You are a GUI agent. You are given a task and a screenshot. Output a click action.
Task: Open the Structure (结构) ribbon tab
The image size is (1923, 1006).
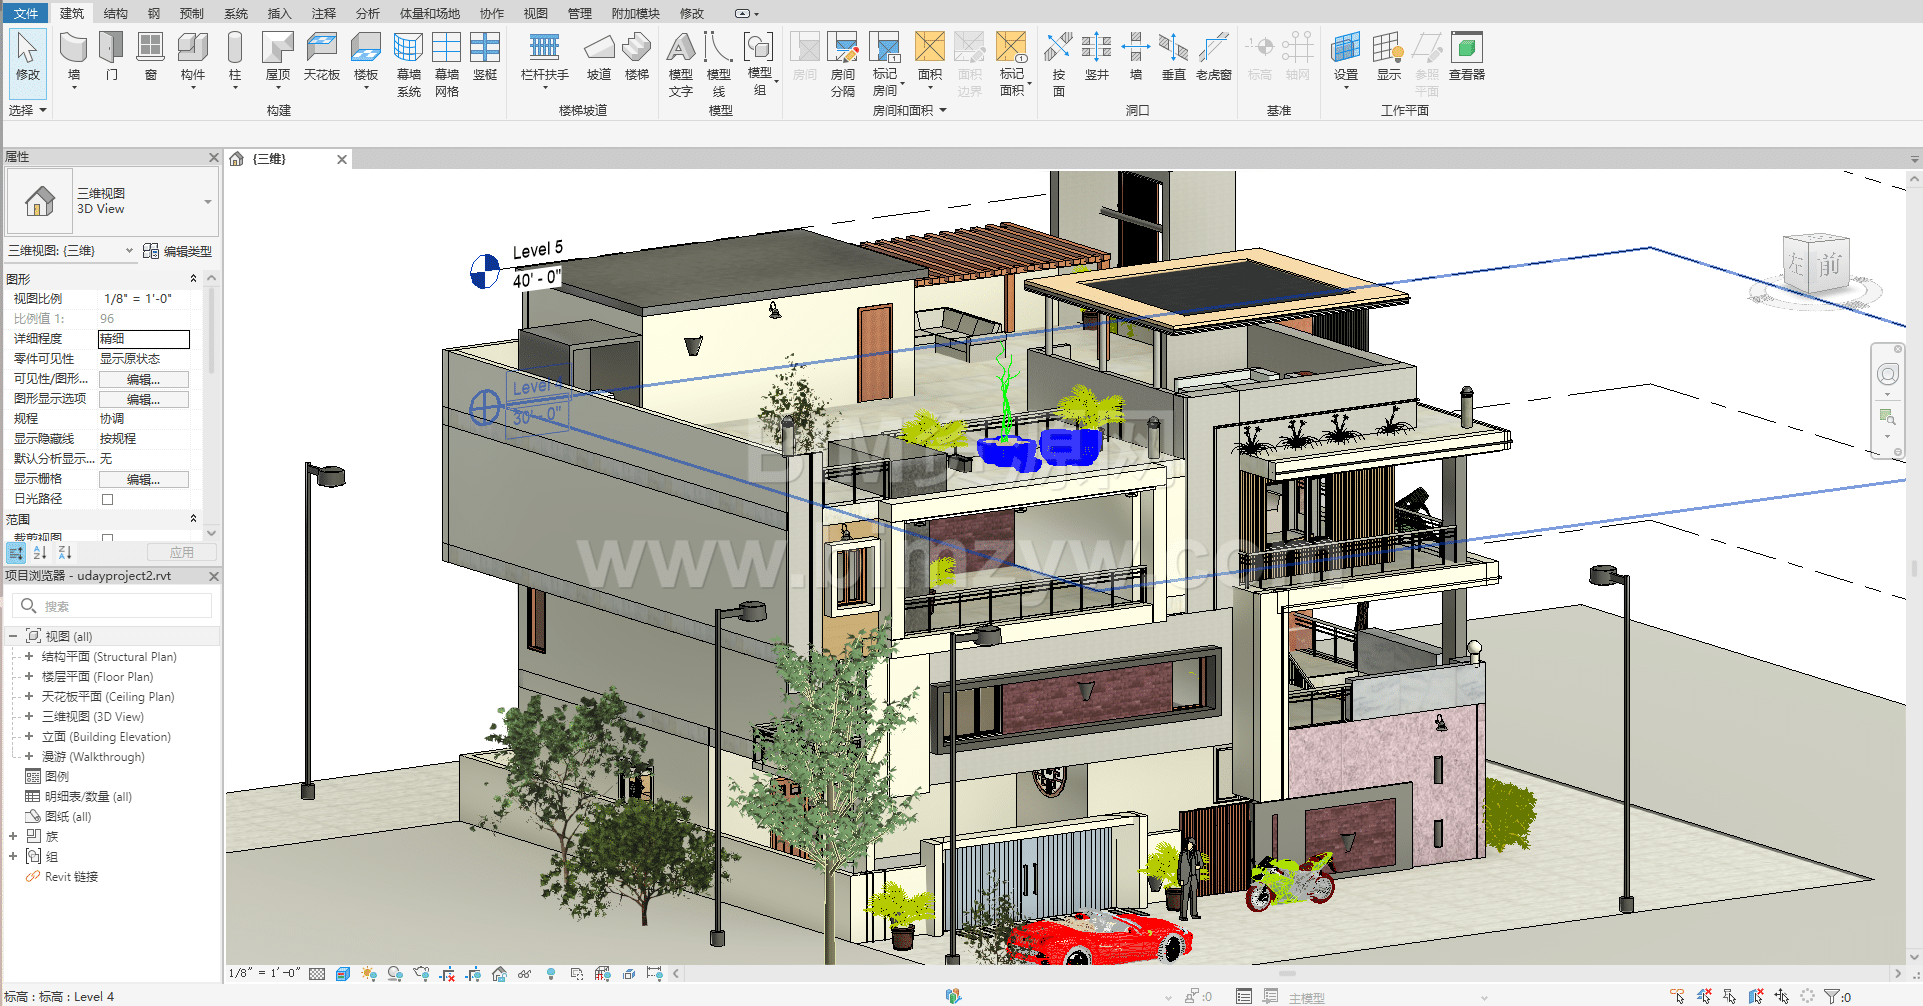click(115, 13)
